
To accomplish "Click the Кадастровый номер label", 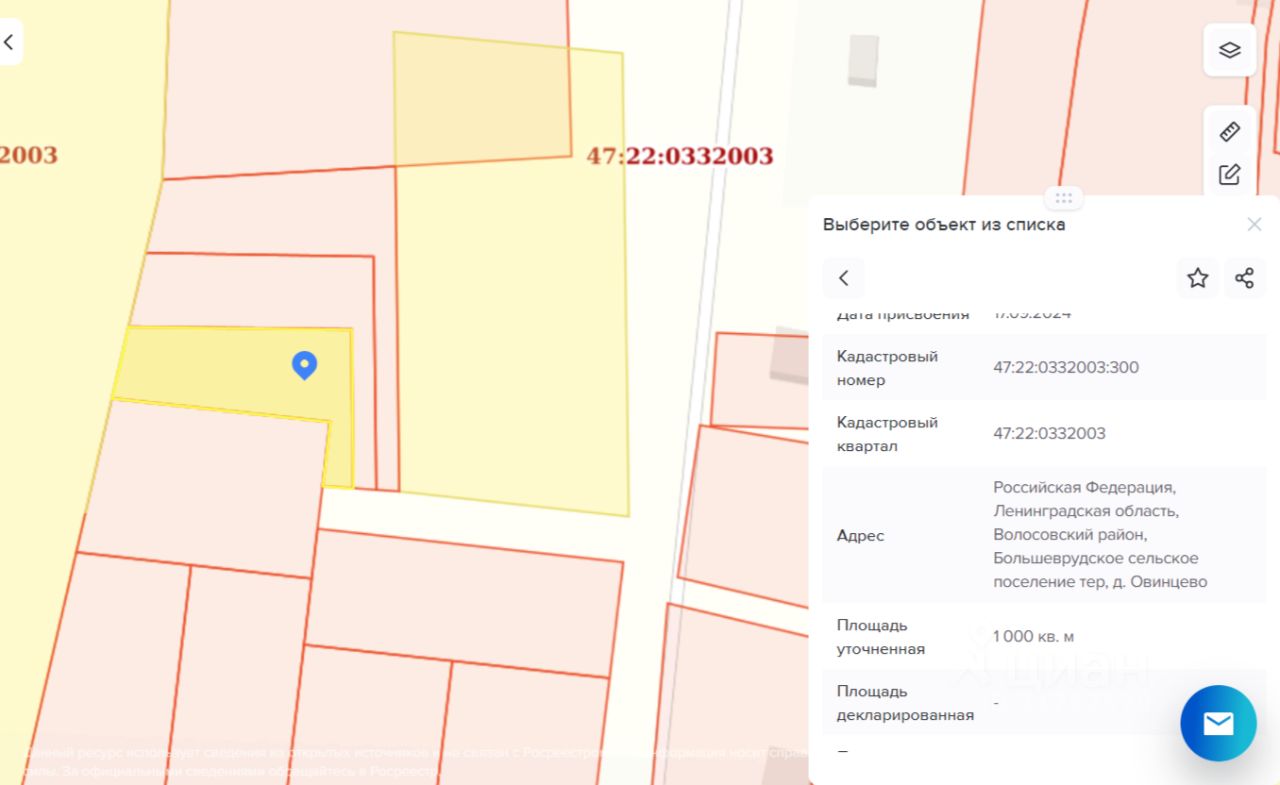I will pos(887,368).
